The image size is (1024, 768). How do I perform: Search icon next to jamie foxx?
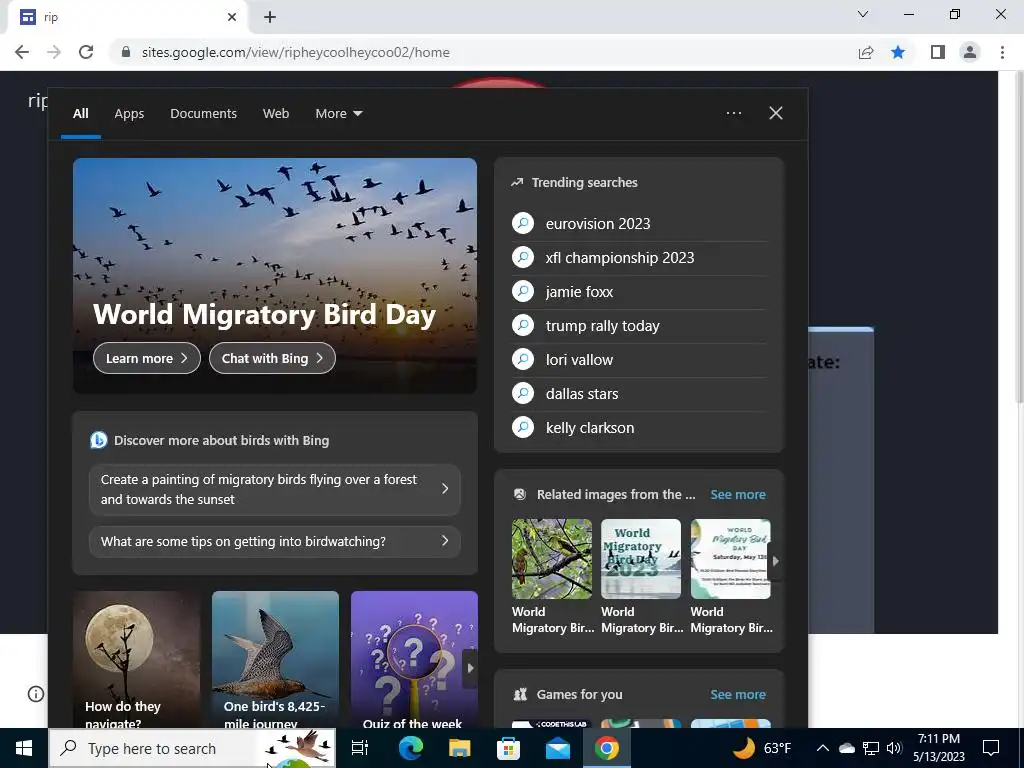click(522, 291)
